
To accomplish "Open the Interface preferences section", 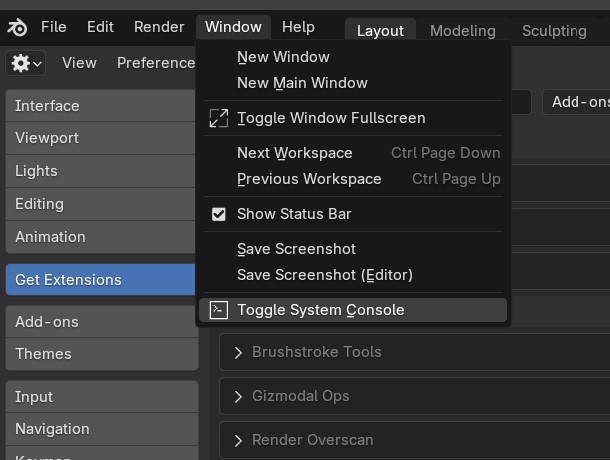I will (100, 106).
